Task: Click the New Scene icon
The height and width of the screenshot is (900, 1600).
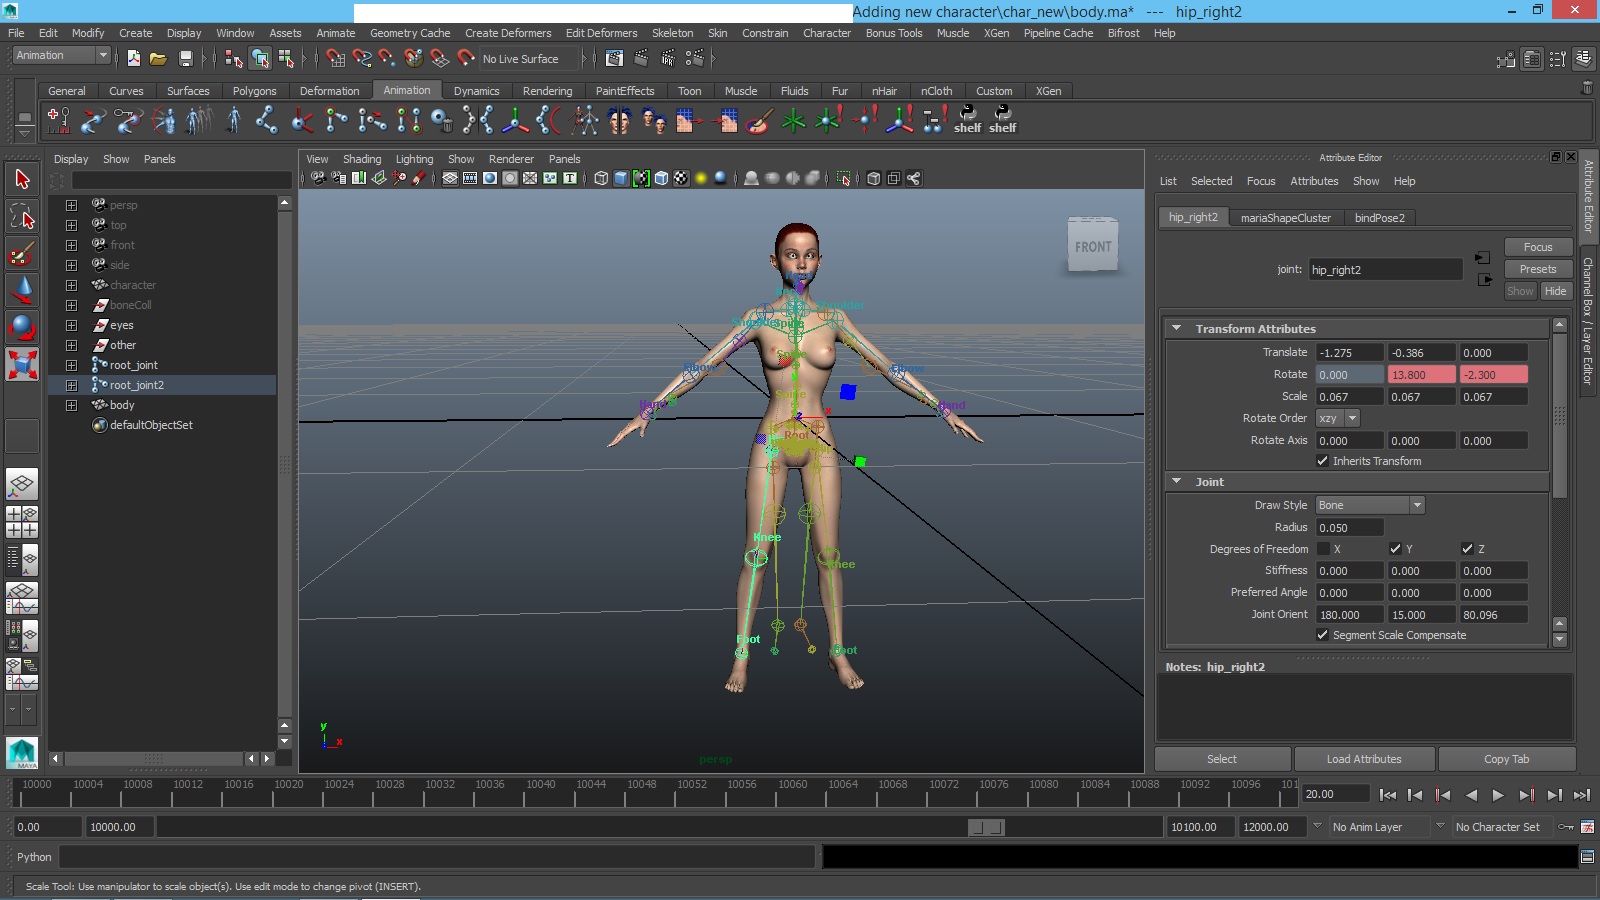Action: (134, 58)
